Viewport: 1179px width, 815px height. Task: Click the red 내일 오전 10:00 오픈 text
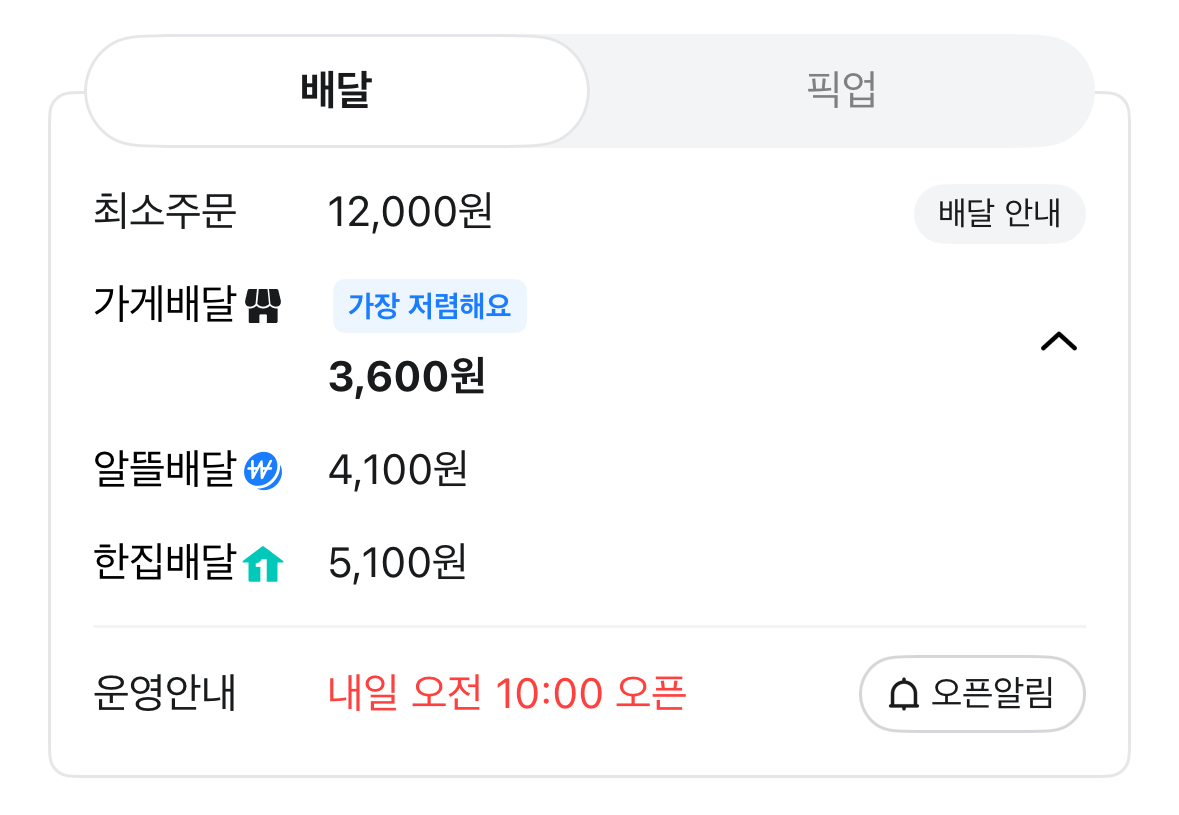(x=507, y=692)
